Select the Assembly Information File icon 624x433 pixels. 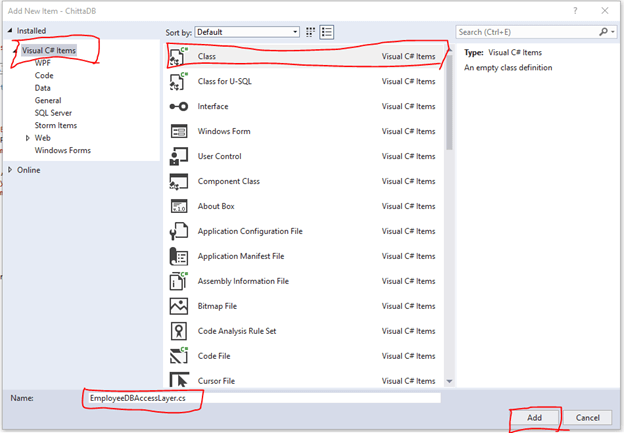pyautogui.click(x=179, y=281)
